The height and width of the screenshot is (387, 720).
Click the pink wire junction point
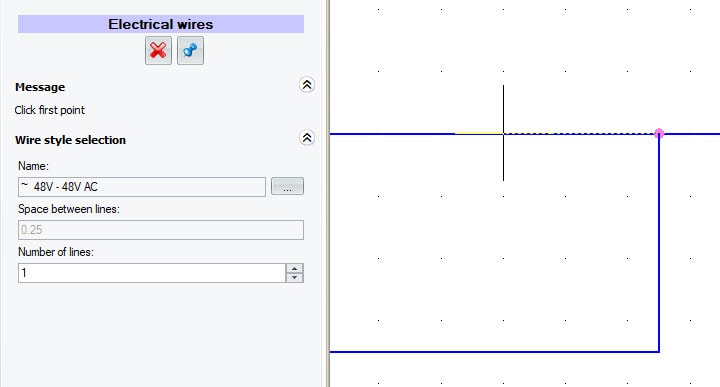659,134
